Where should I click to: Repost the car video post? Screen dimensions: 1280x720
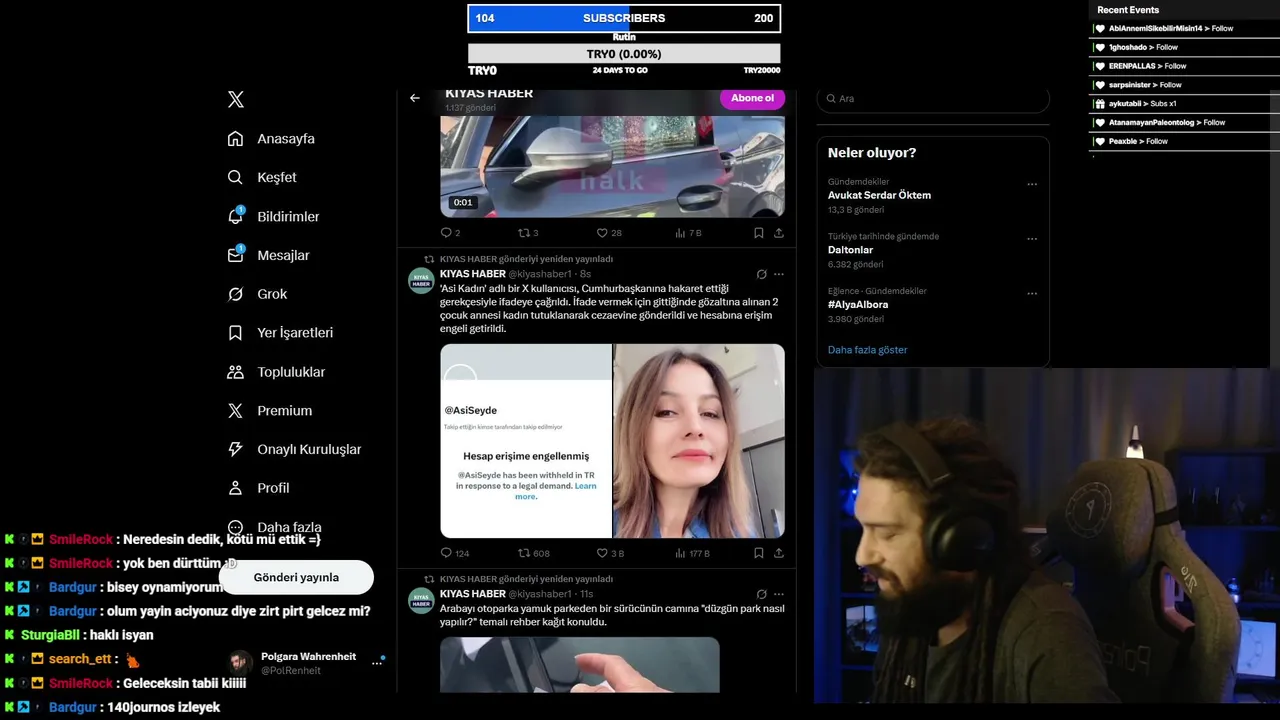pyautogui.click(x=528, y=232)
